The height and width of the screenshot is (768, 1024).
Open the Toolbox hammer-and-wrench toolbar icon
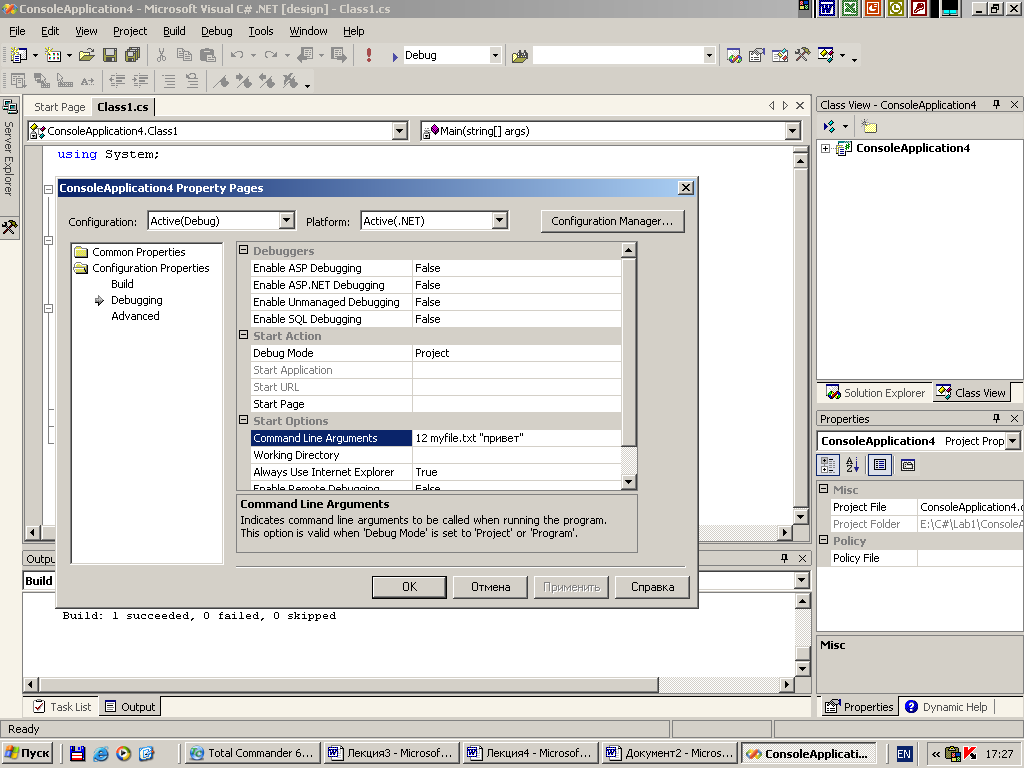pos(803,56)
